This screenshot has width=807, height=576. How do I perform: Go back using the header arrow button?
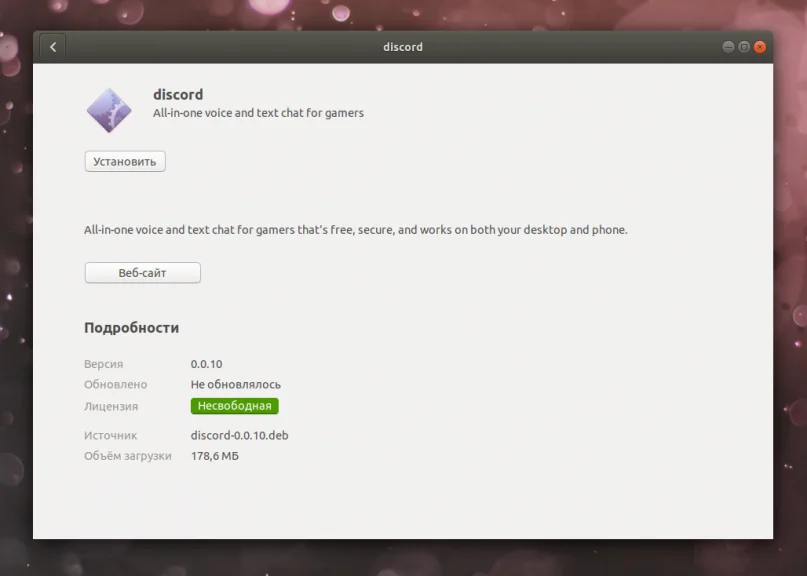[x=53, y=47]
